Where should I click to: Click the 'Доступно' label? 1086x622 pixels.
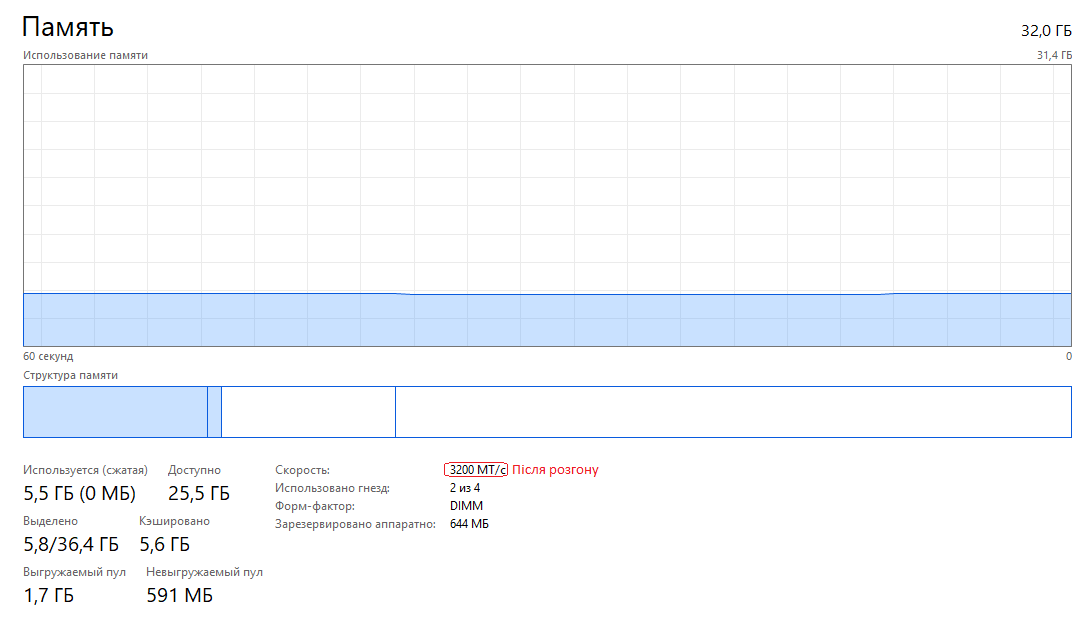coord(194,470)
